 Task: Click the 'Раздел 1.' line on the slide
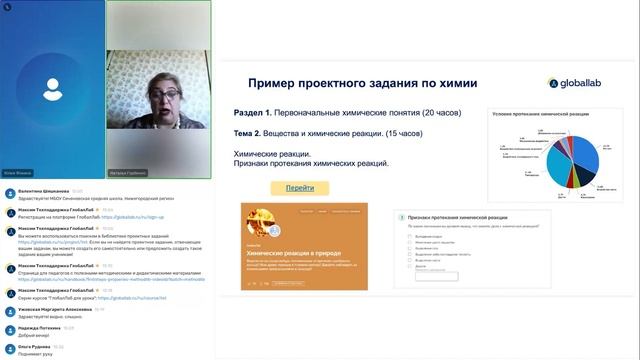(x=347, y=113)
